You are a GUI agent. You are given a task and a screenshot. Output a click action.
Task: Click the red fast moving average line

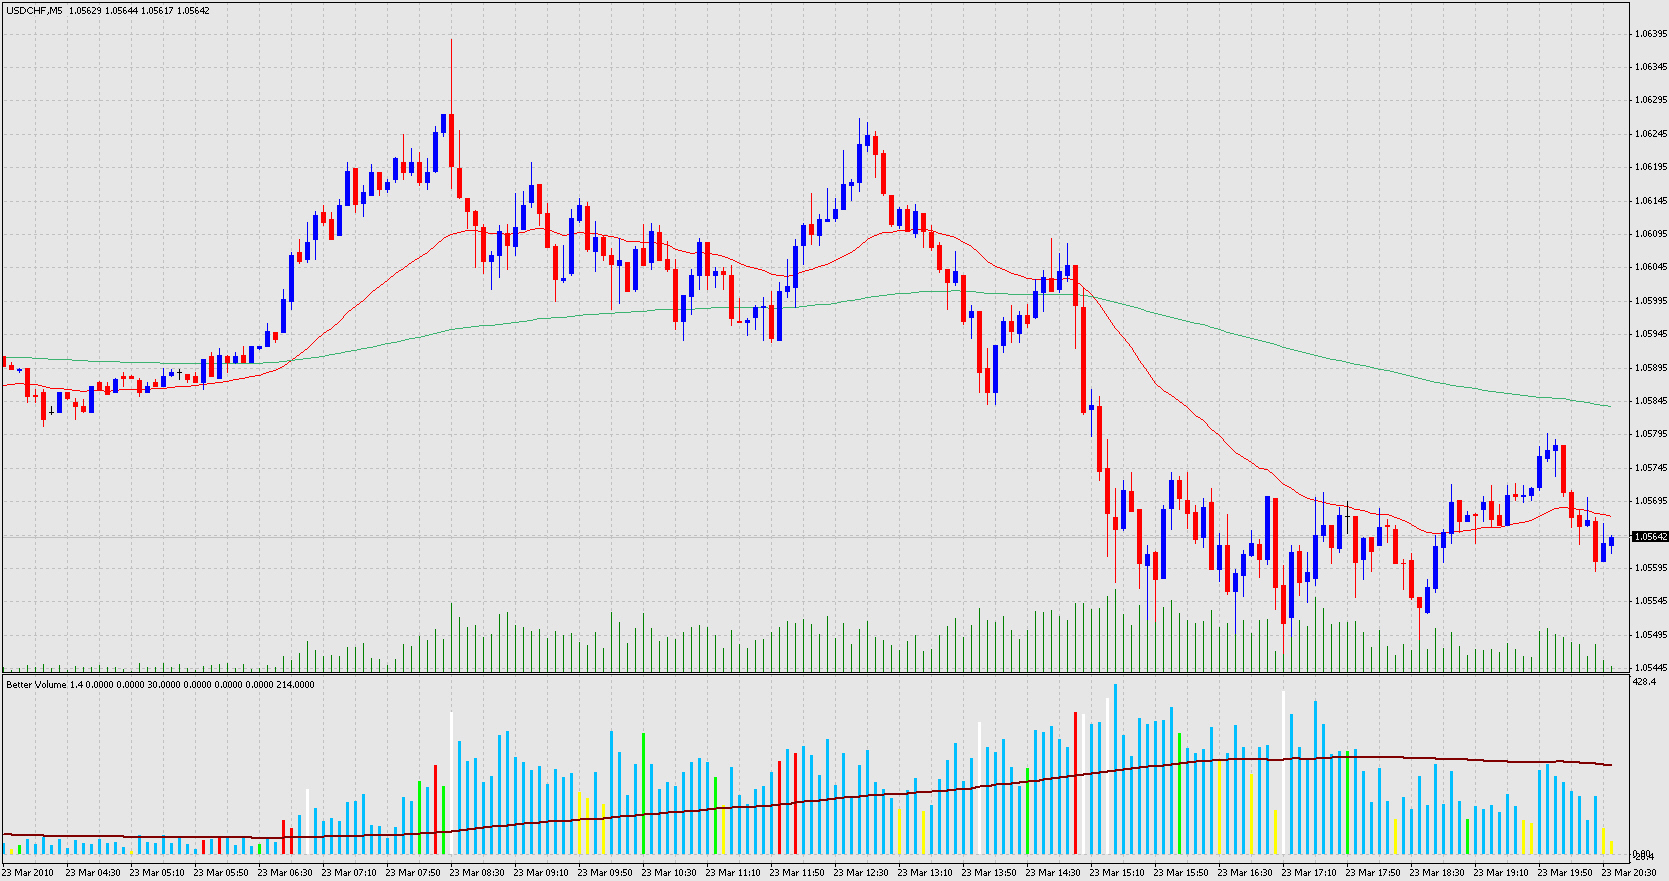point(1200,418)
